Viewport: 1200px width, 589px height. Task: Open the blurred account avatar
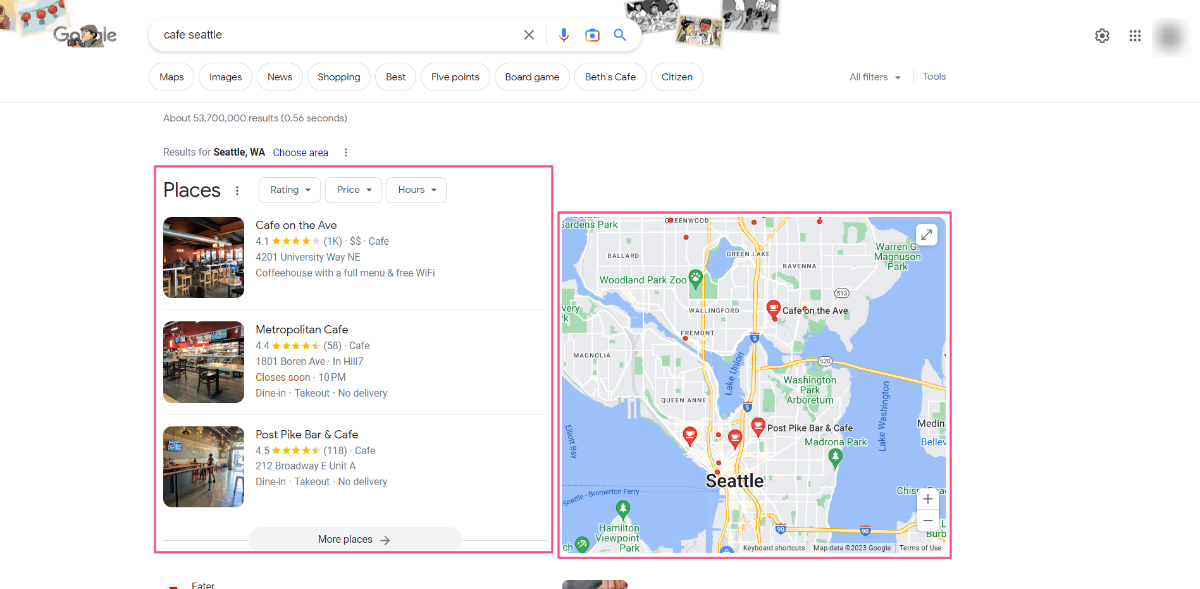[1168, 36]
